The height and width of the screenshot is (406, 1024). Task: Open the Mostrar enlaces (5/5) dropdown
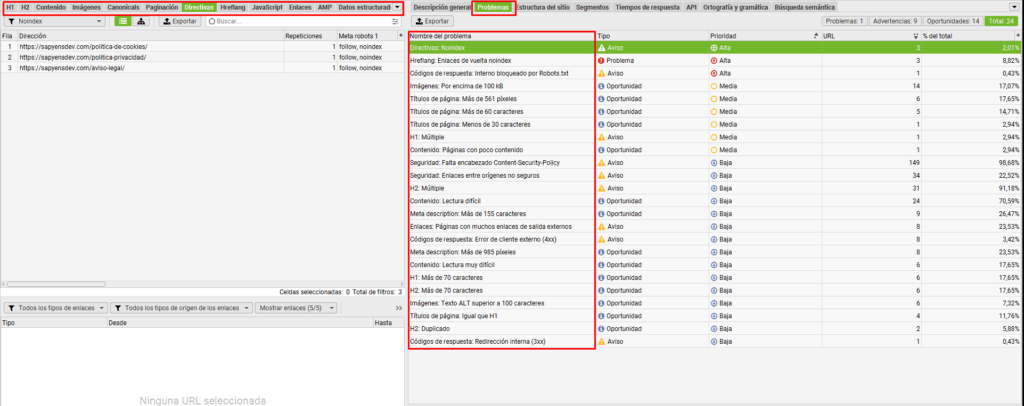click(x=297, y=308)
